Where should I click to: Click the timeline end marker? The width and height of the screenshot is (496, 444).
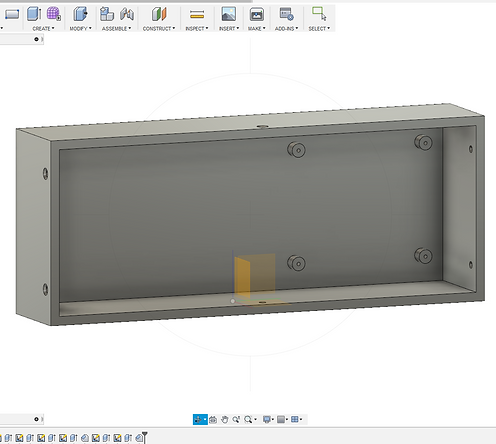coord(145,437)
